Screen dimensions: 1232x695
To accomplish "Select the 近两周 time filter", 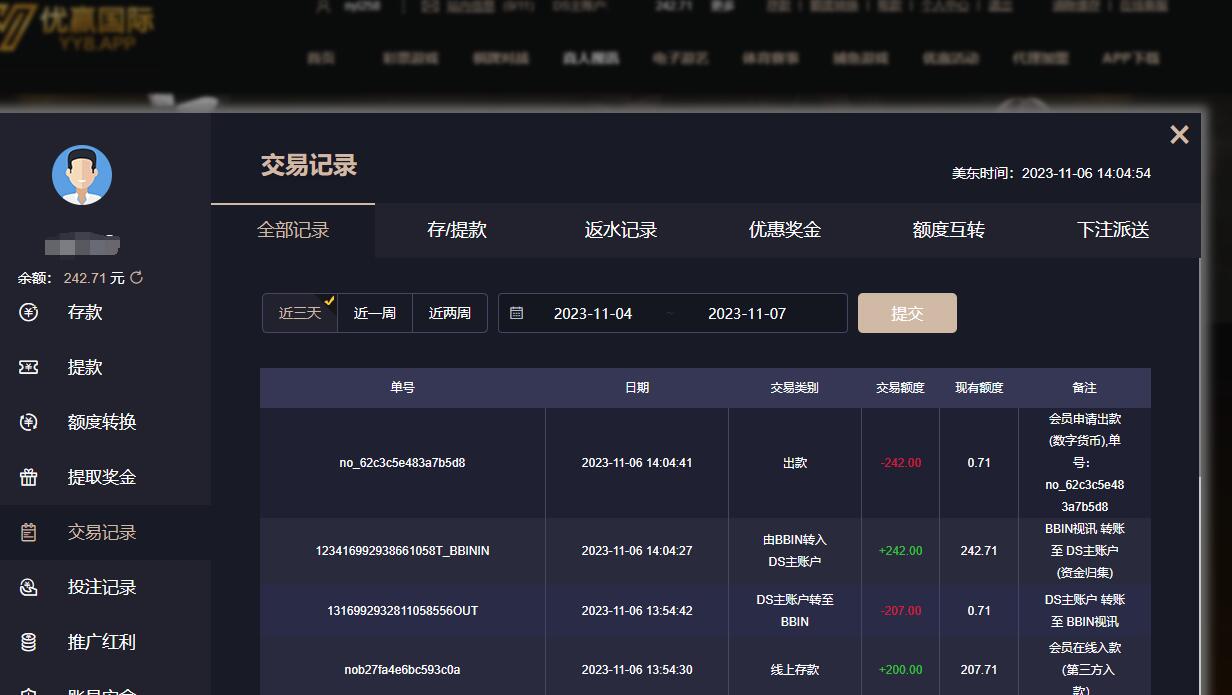I will tap(450, 313).
